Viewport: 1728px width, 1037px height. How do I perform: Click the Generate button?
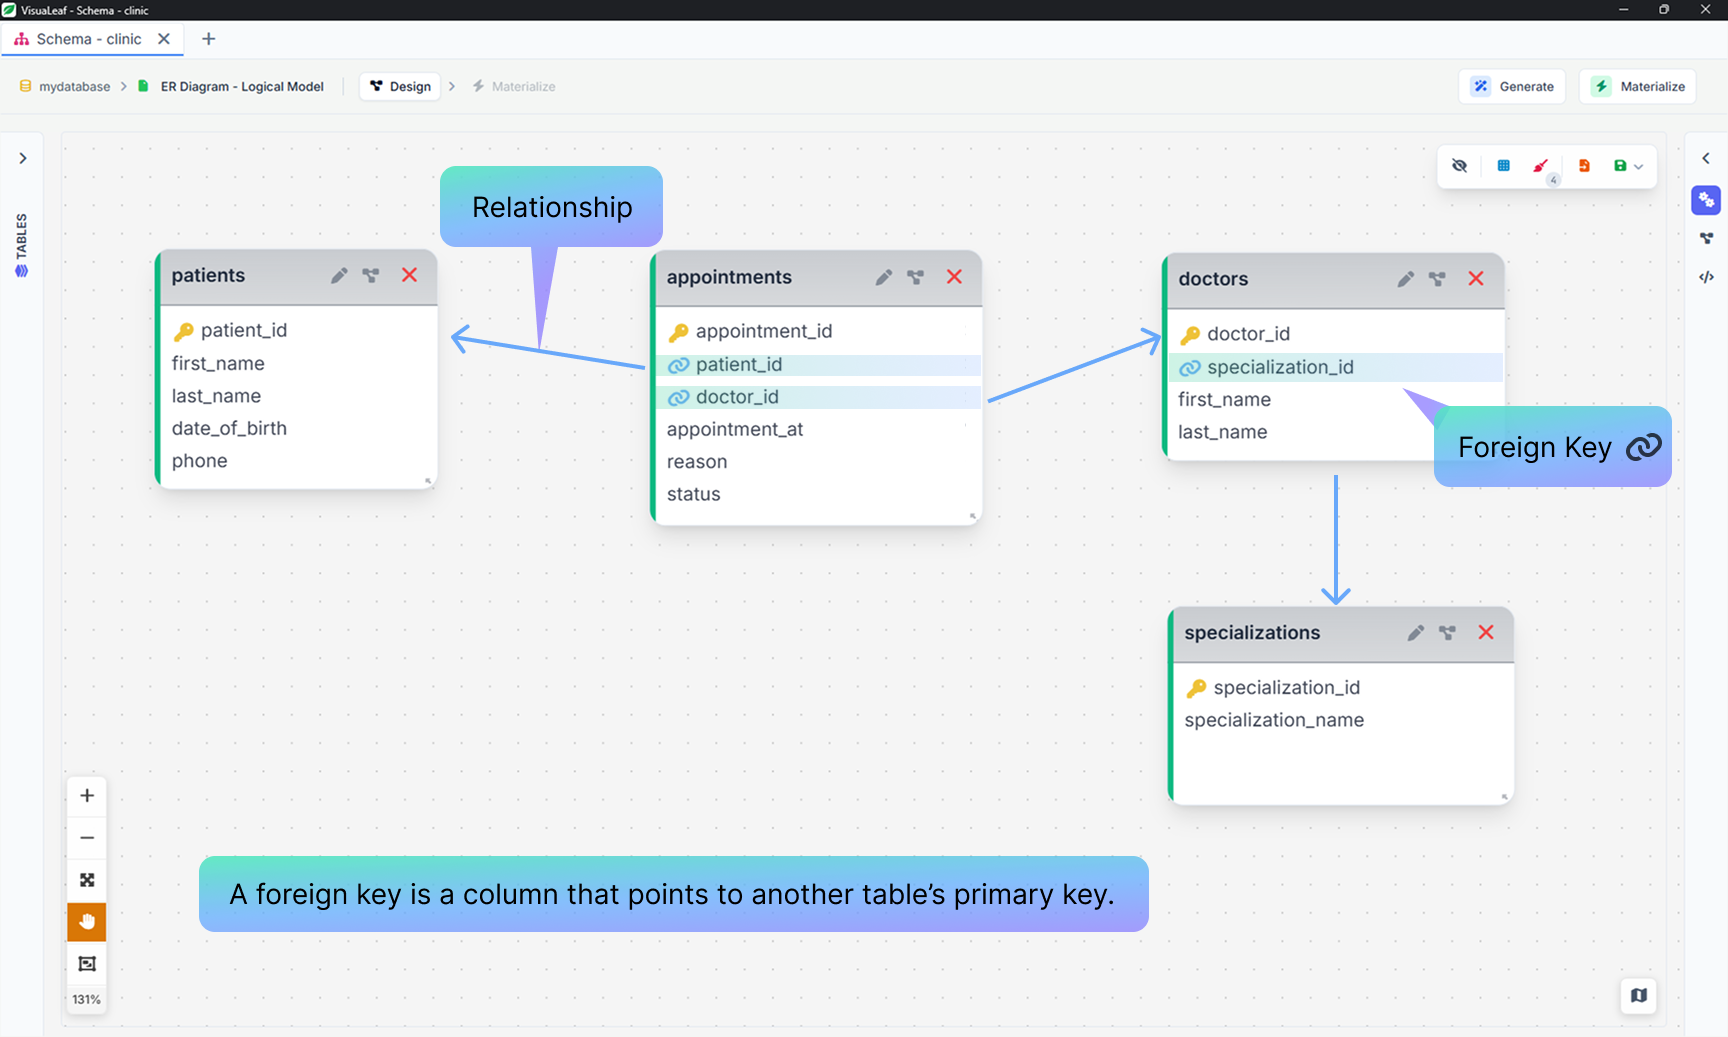click(x=1513, y=87)
